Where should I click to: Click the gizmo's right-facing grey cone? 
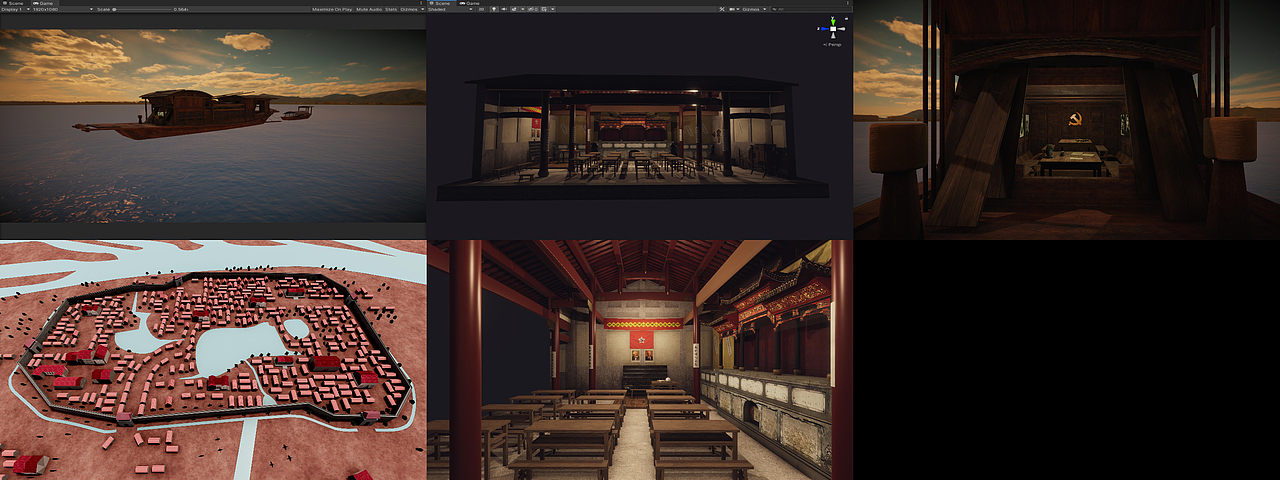(x=841, y=29)
